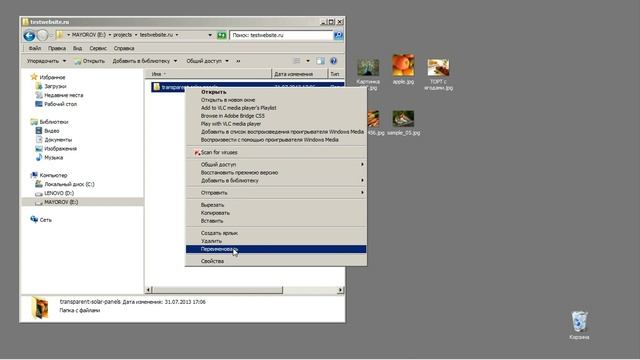Open the Упорядочить toolbar dropdown
The height and width of the screenshot is (360, 640).
pos(46,61)
